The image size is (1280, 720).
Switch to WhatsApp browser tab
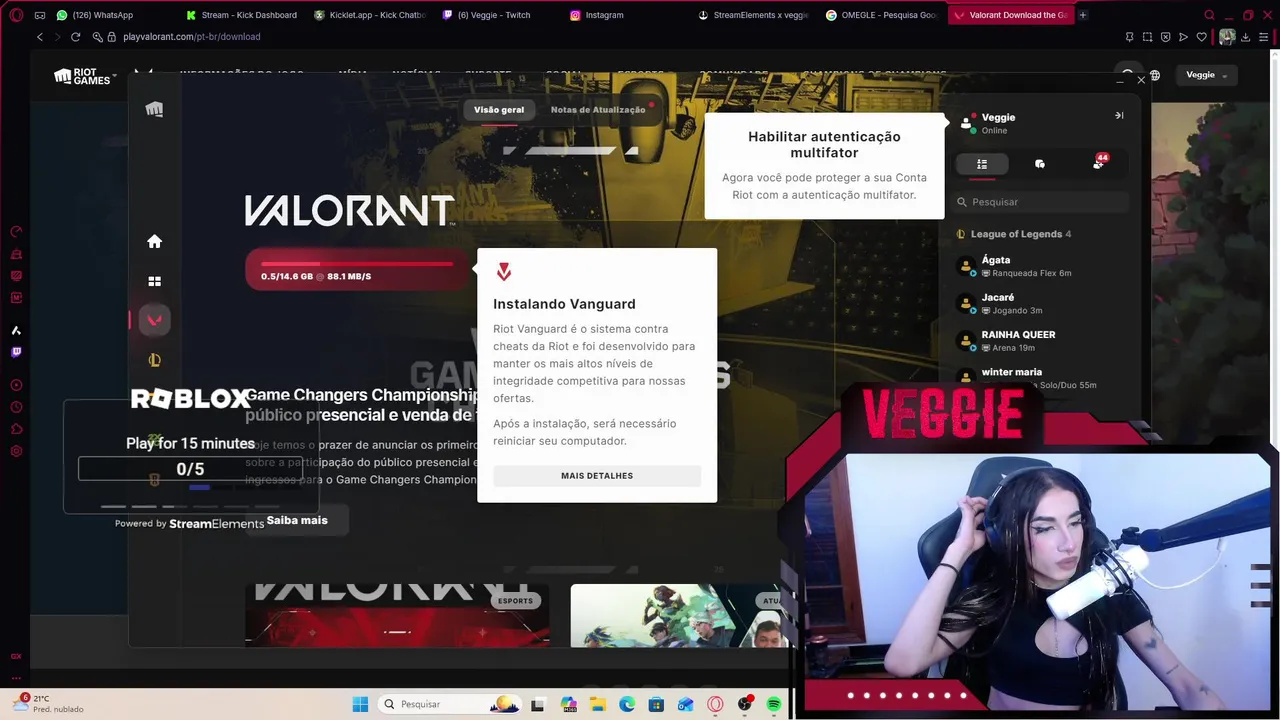[103, 15]
